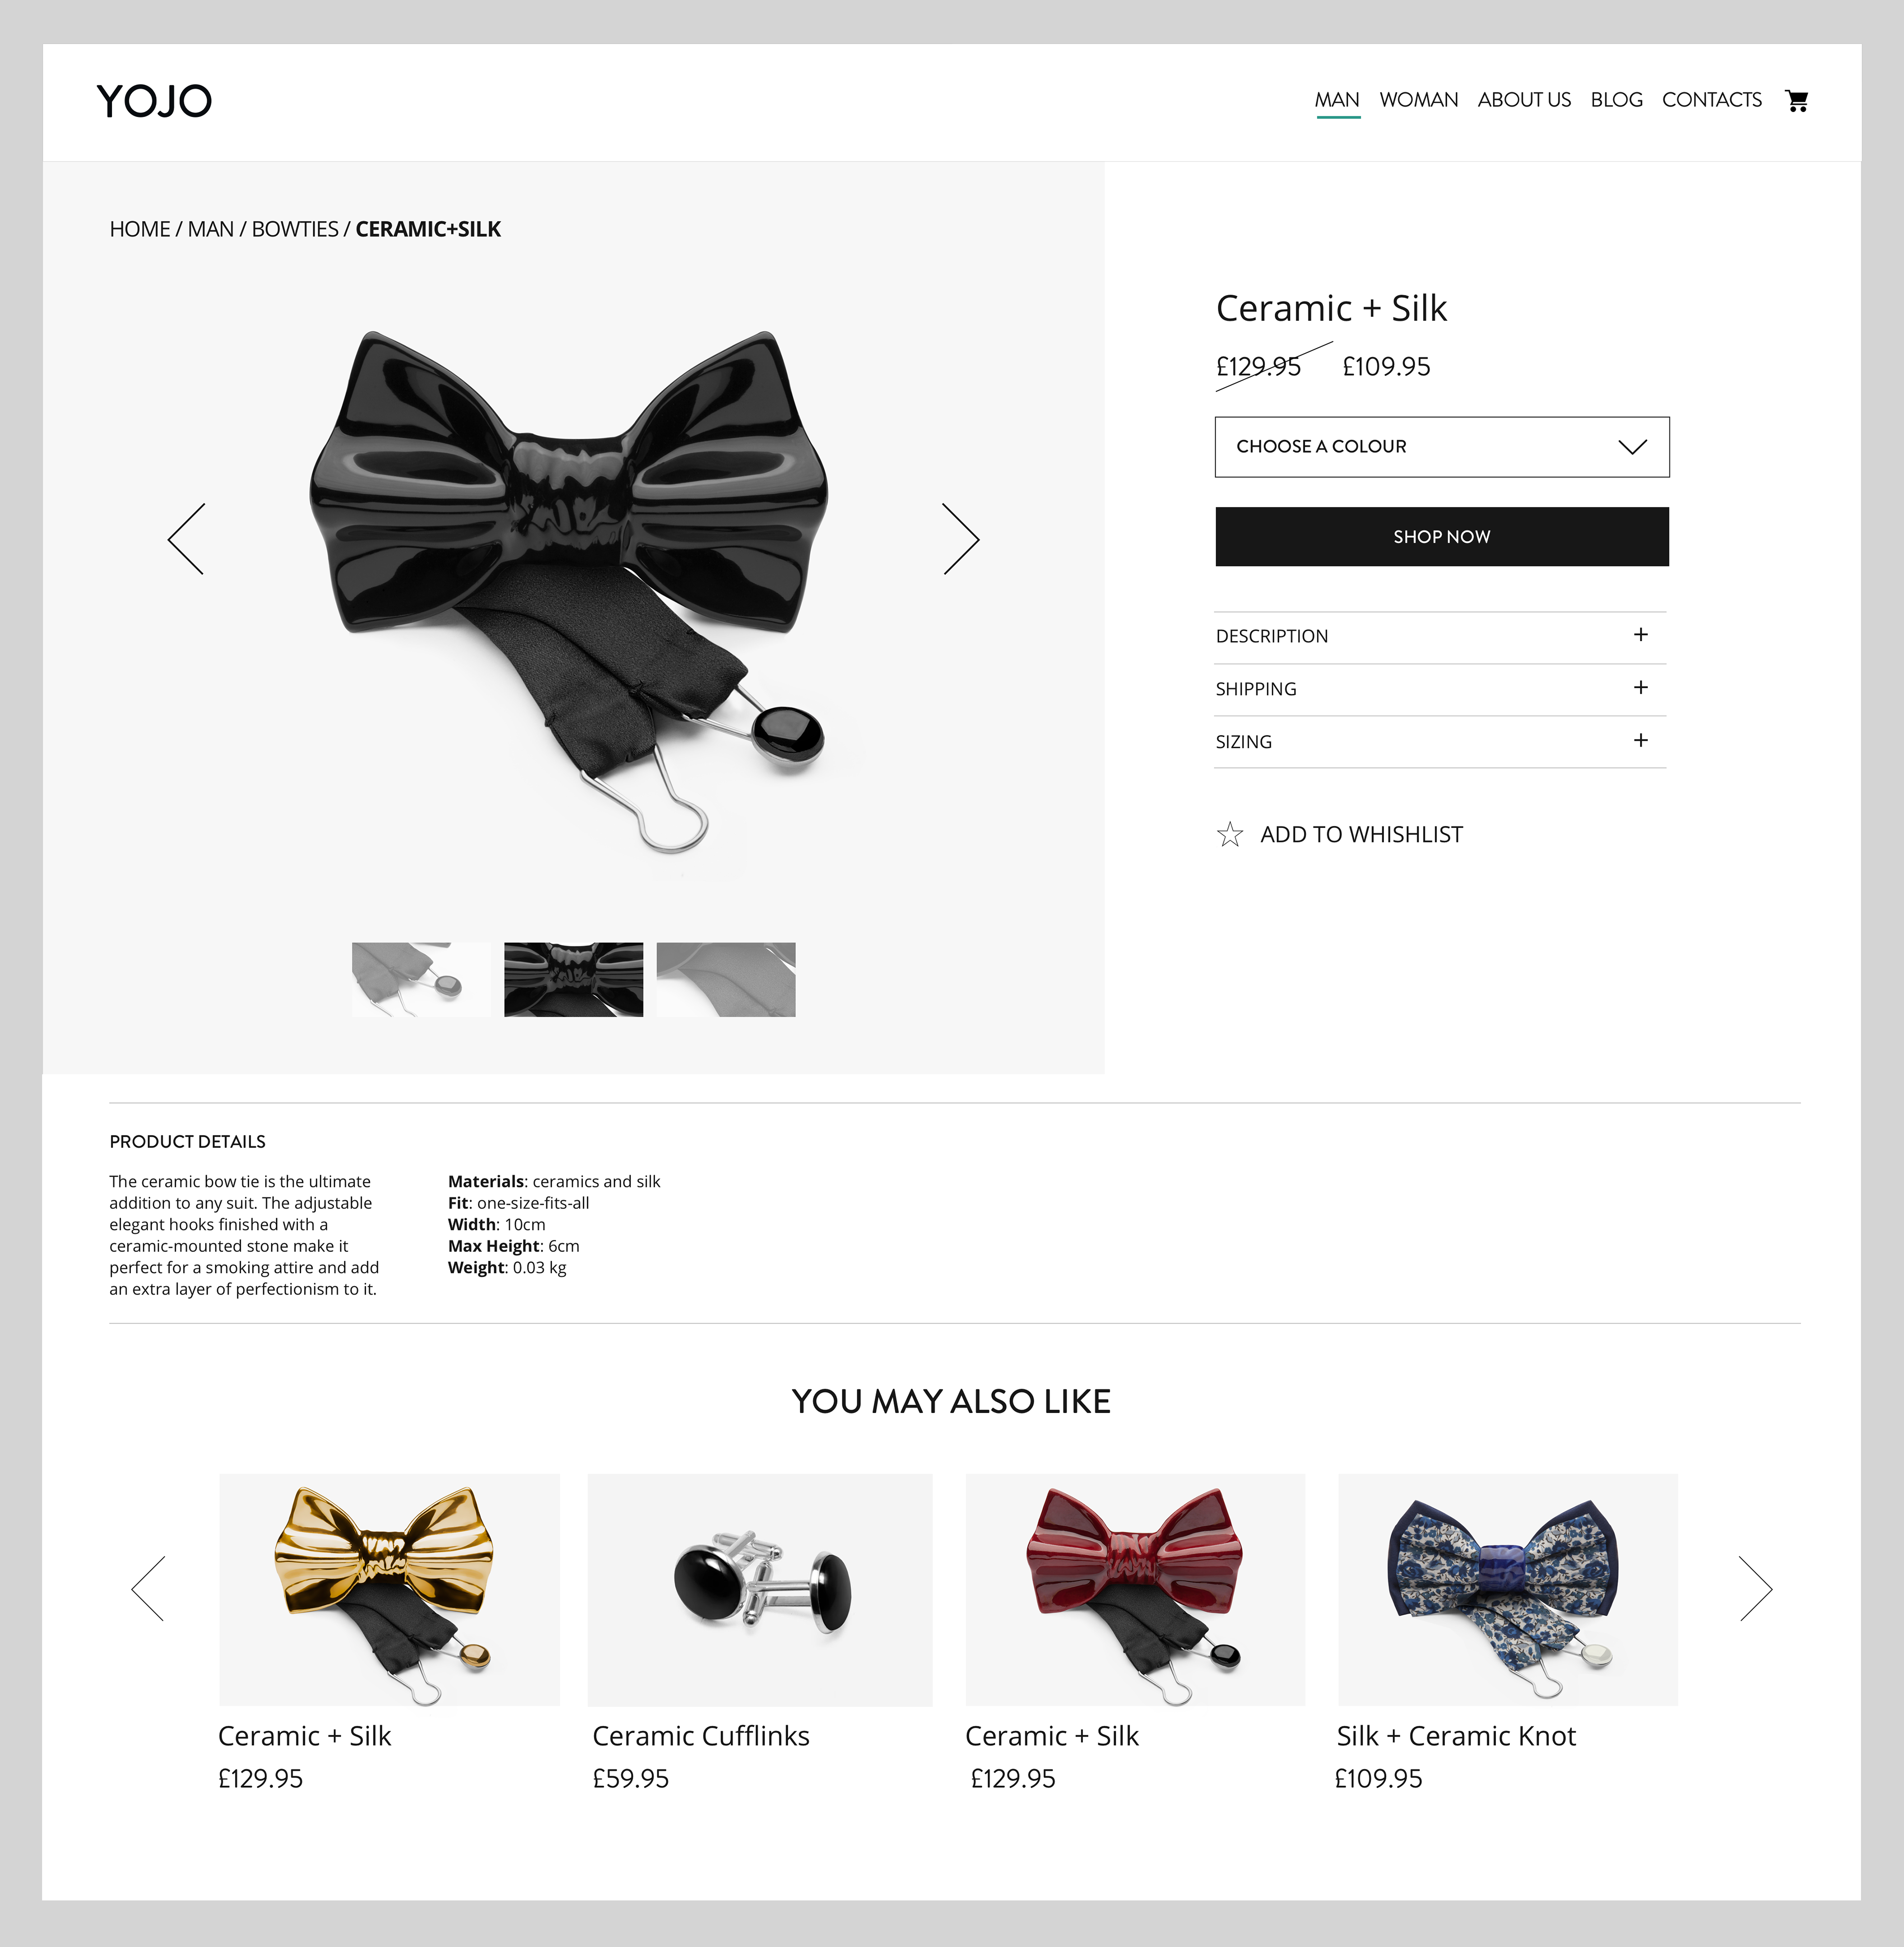Image resolution: width=1904 pixels, height=1947 pixels.
Task: Select the third silk fabric thumbnail
Action: [x=726, y=980]
